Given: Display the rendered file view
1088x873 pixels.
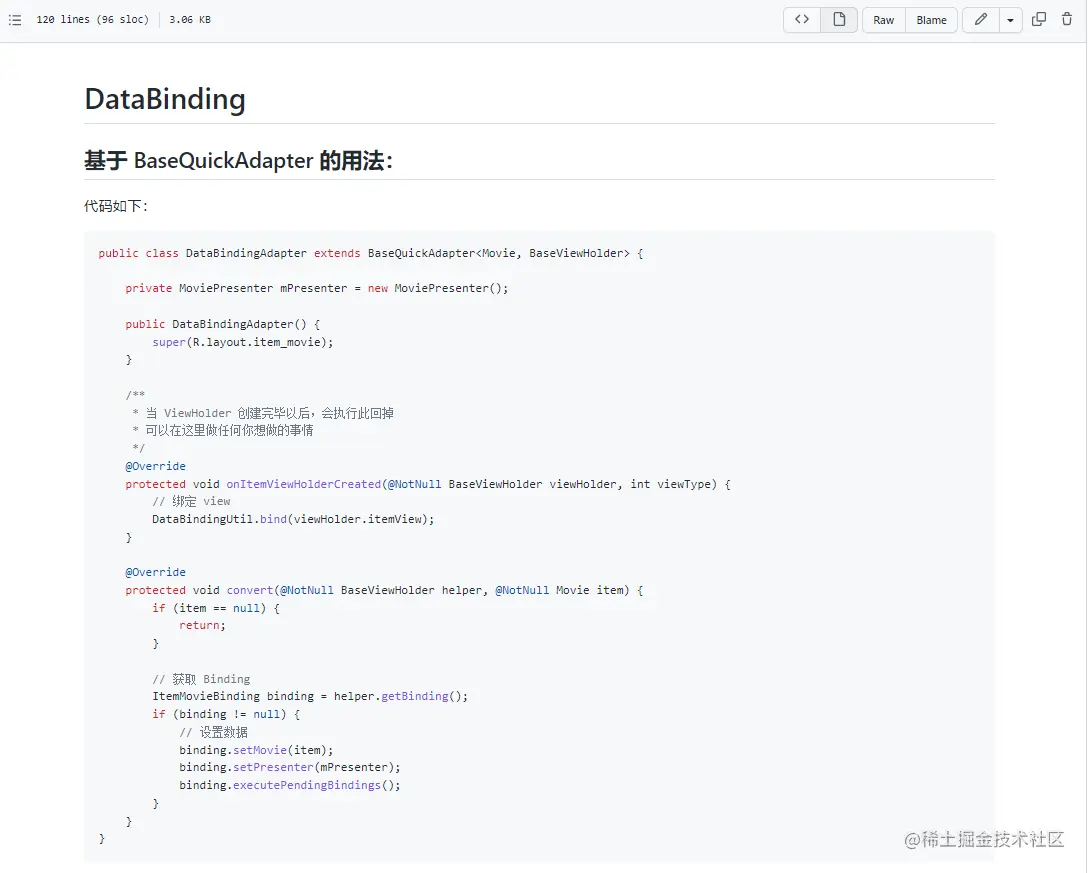Looking at the screenshot, I should click(x=839, y=19).
